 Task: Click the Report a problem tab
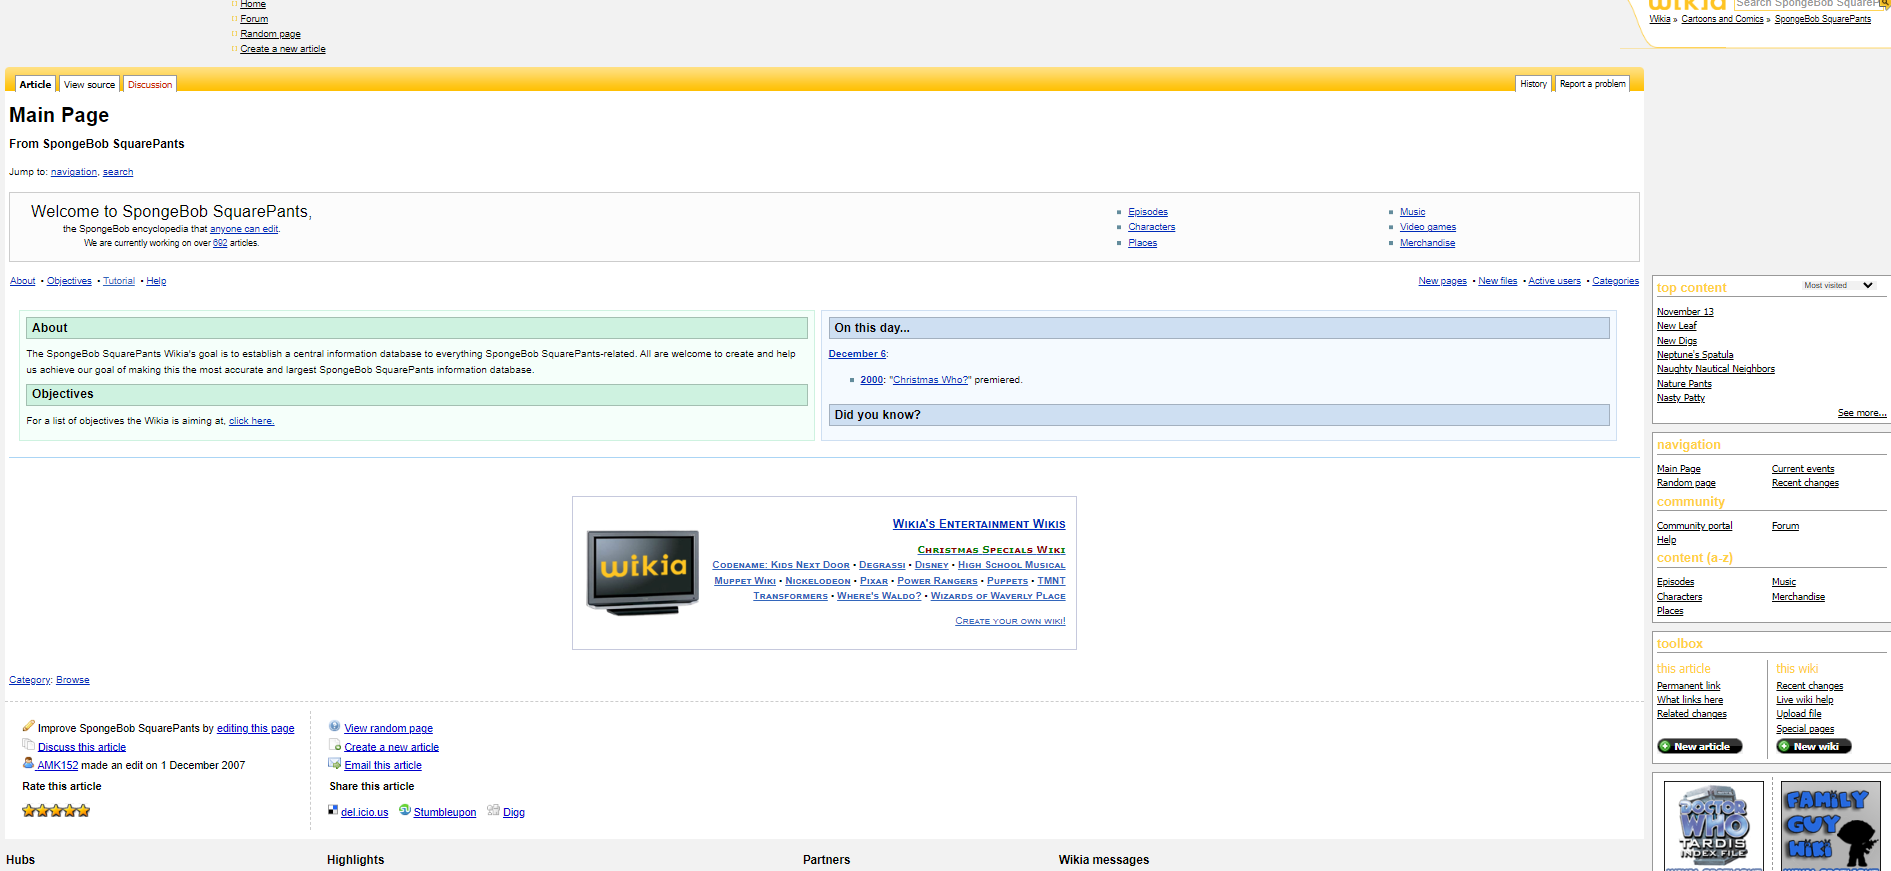1592,84
